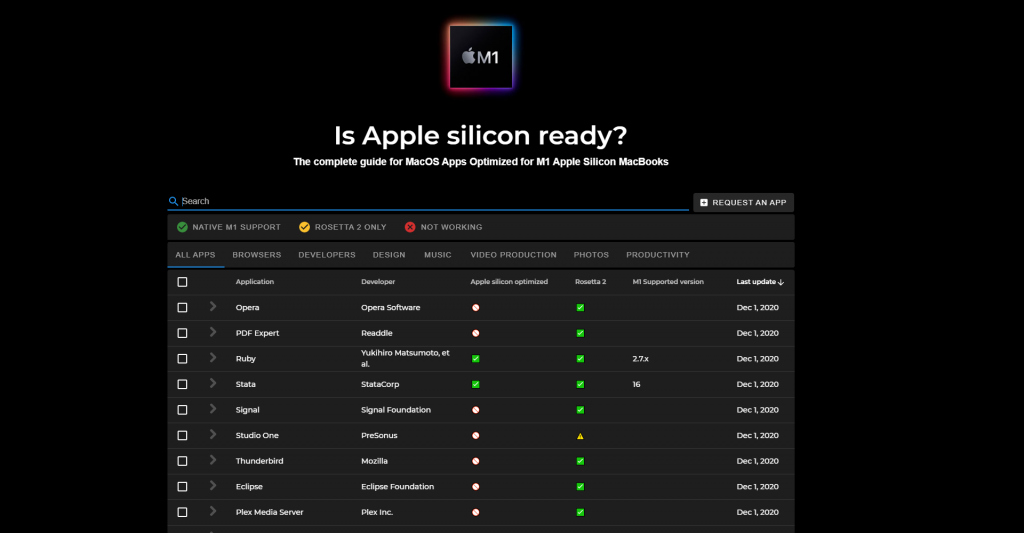Viewport: 1024px width, 533px height.
Task: Filter by Not Working
Action: coord(443,227)
